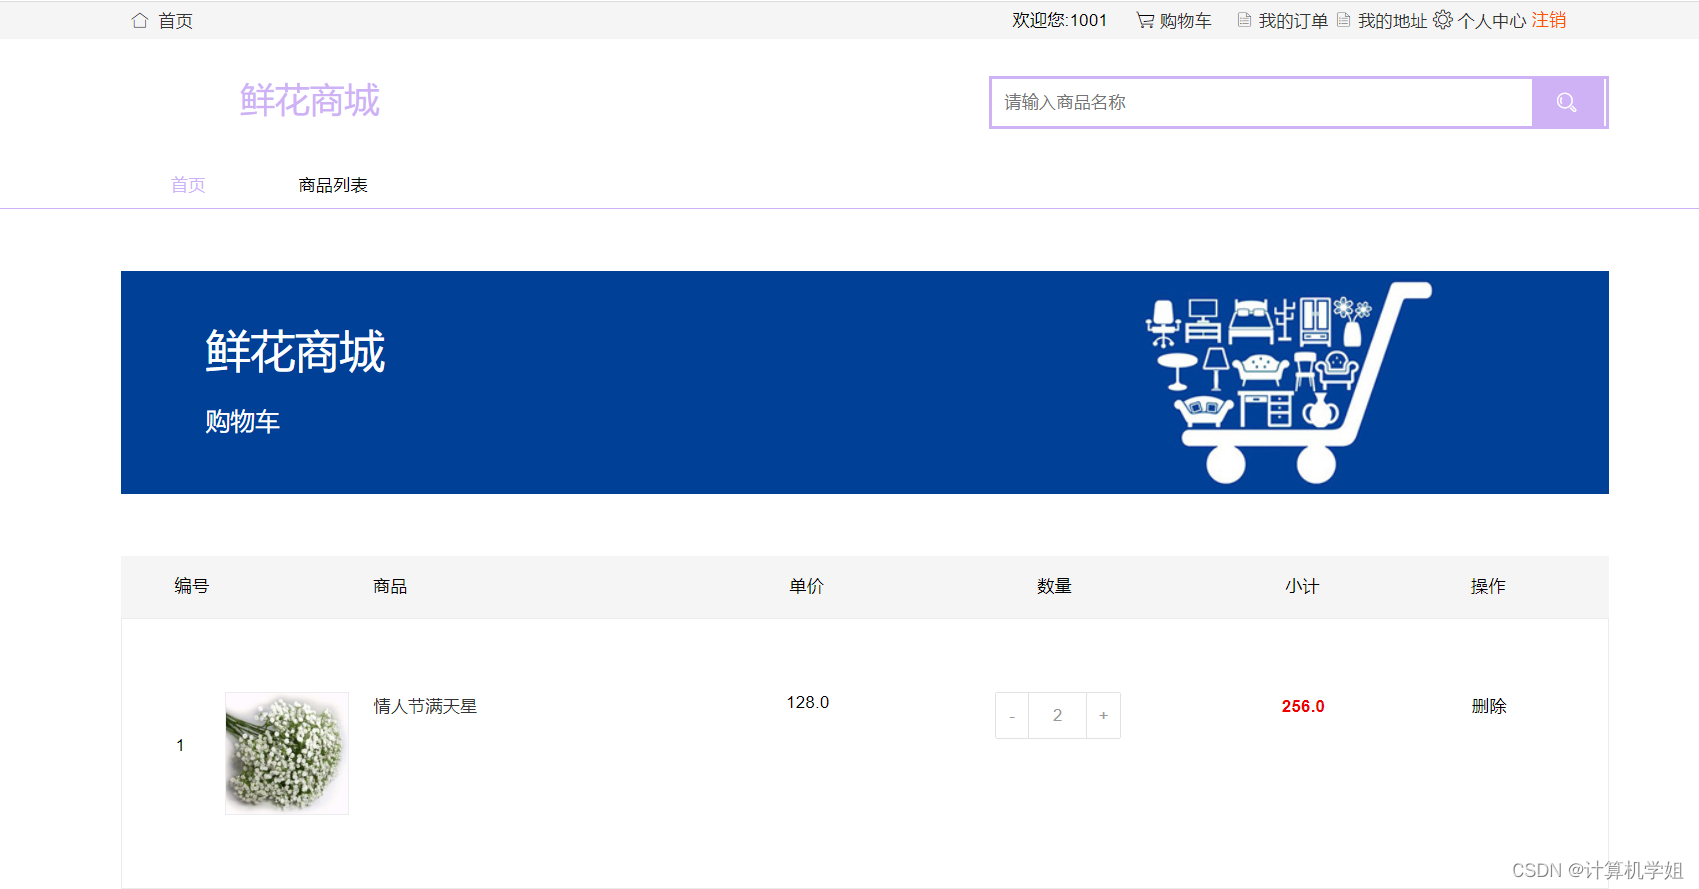This screenshot has height=889, width=1699.
Task: Click the 单价 column header
Action: [806, 586]
